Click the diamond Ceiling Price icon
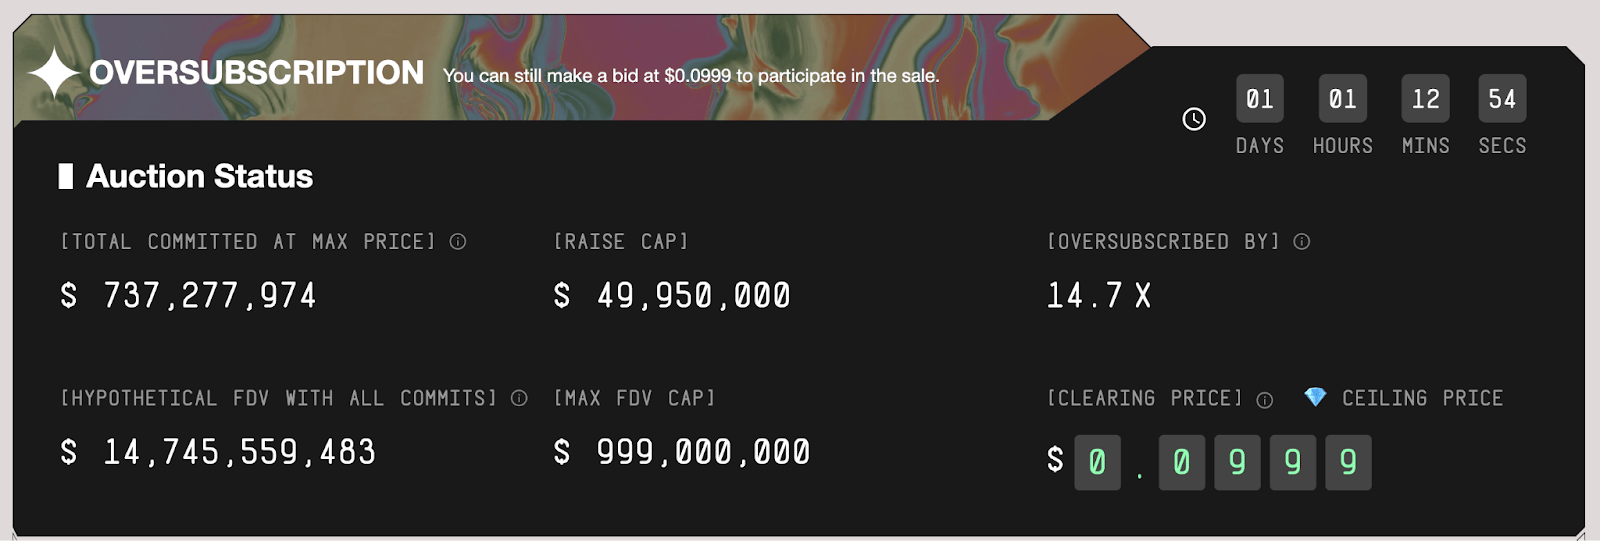Screen dimensions: 1600x541 pyautogui.click(x=1315, y=397)
